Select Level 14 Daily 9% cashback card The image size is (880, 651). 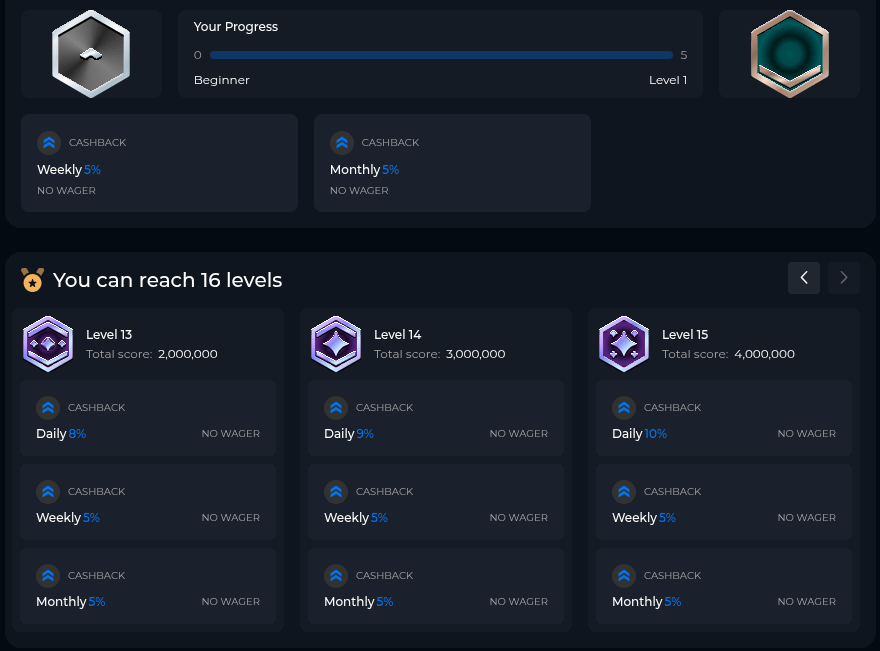pyautogui.click(x=436, y=420)
